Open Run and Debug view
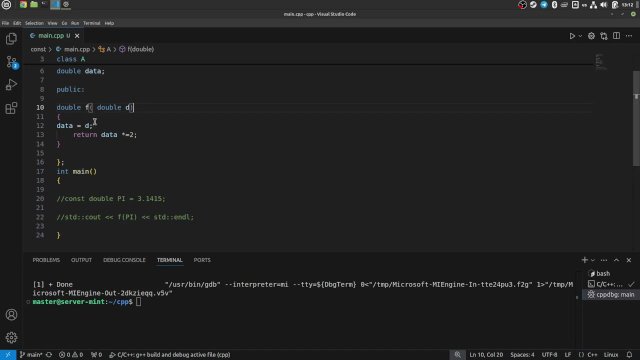The width and height of the screenshot is (640, 360). [11, 85]
